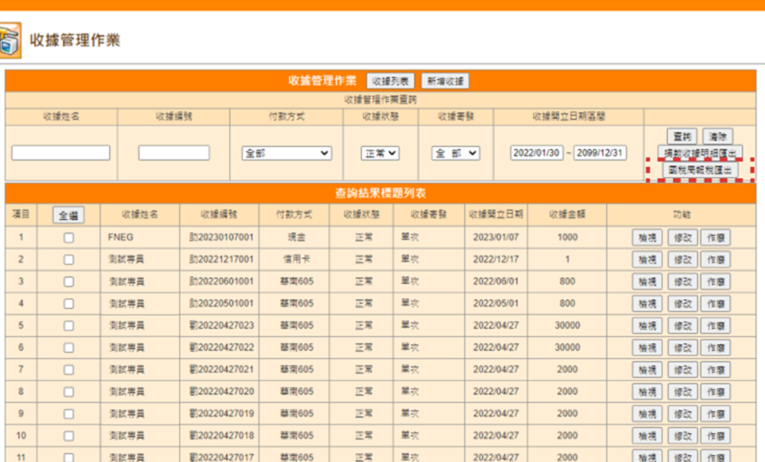Viewport: 765px width, 462px height.
Task: Focus the 收據編號 search field
Action: click(x=174, y=153)
